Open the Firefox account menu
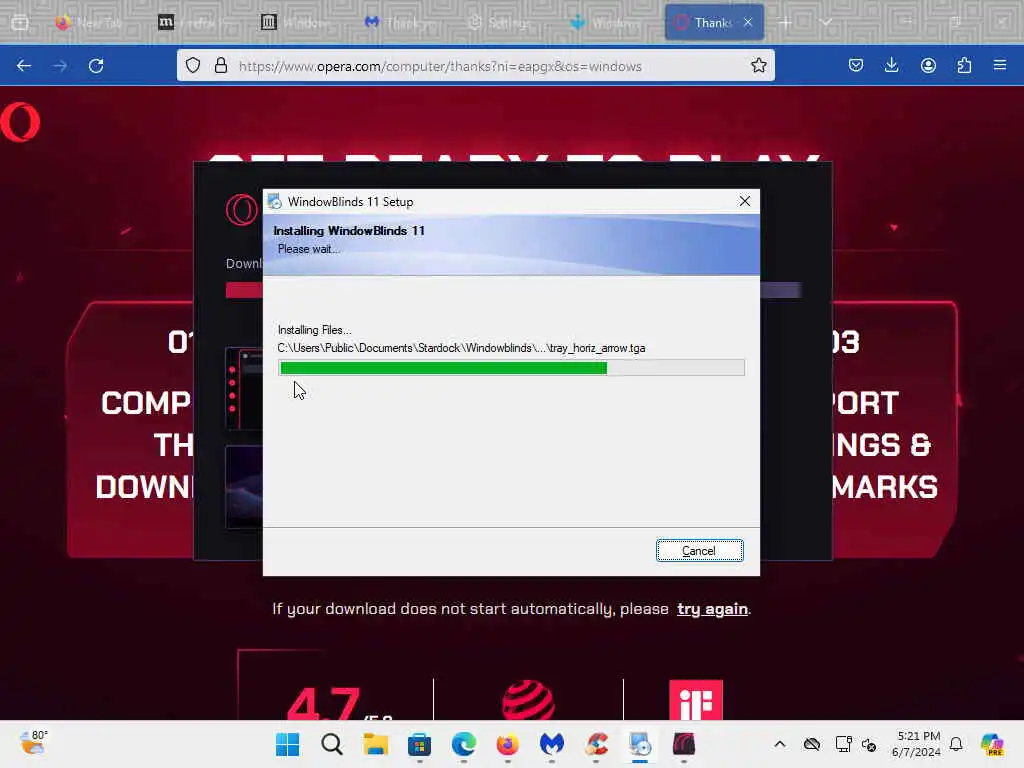 click(928, 65)
